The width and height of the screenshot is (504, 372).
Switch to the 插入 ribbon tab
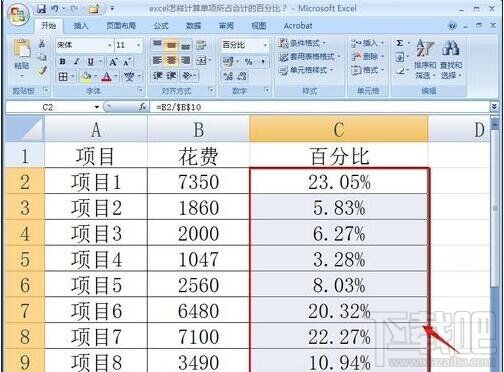click(81, 26)
